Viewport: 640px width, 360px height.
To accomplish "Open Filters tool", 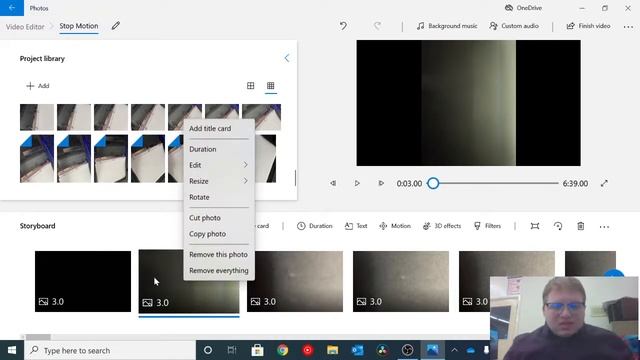I will tap(487, 226).
